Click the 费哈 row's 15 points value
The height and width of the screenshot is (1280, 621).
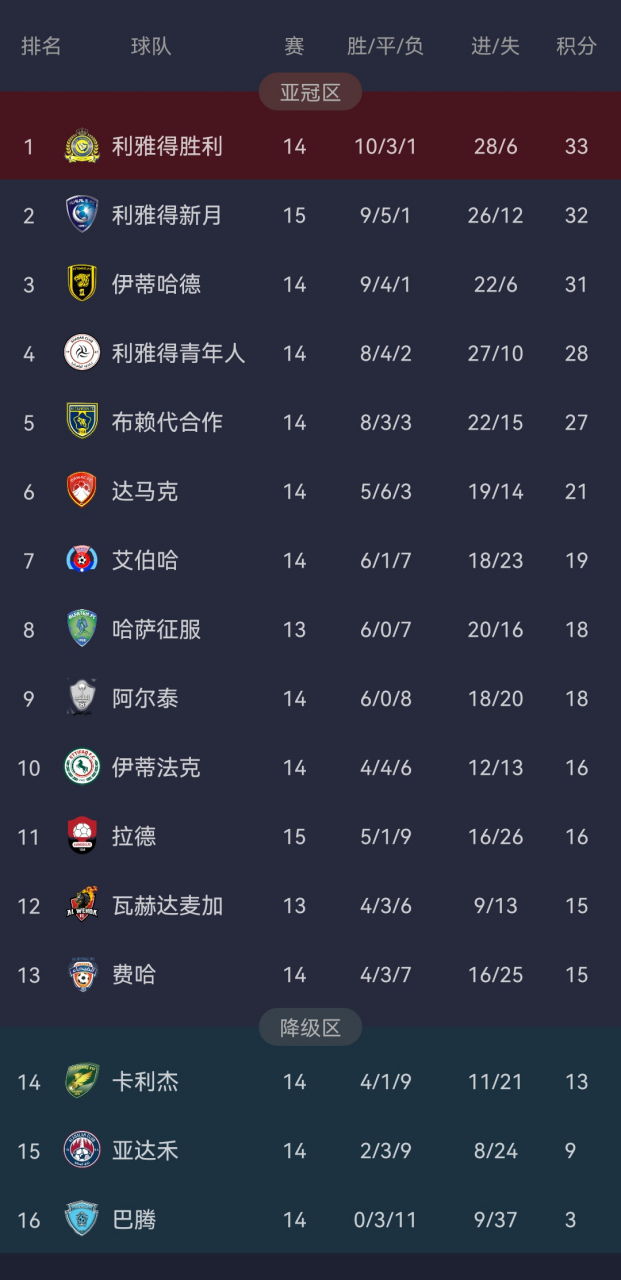coord(576,974)
